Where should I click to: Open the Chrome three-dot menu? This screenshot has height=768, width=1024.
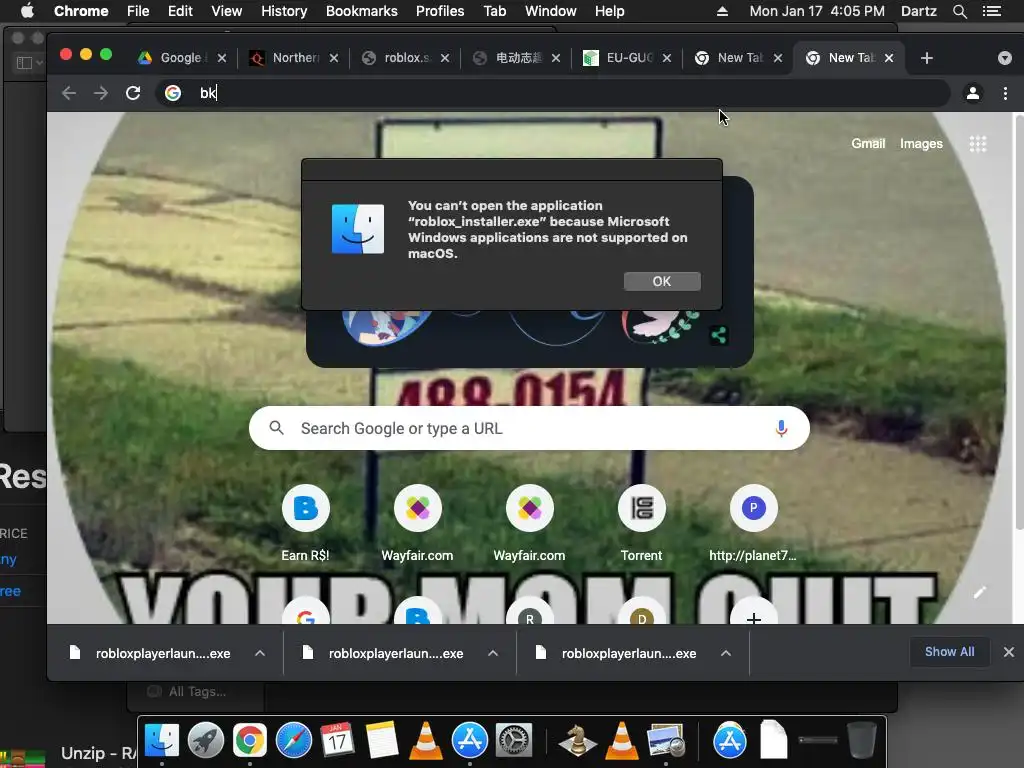[x=1005, y=93]
